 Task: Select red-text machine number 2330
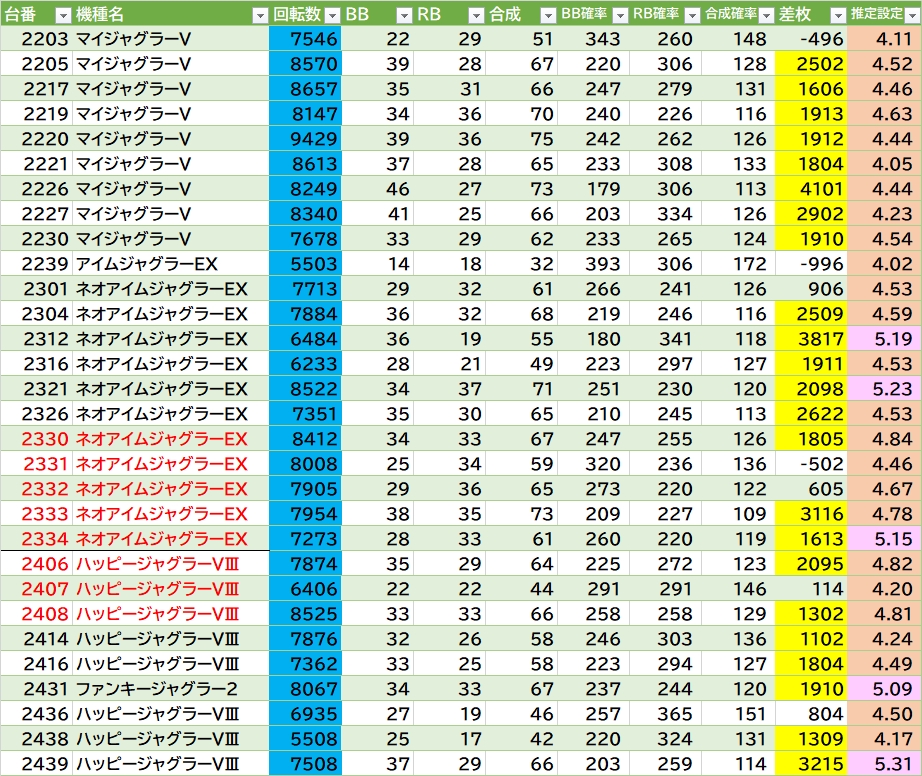(37, 438)
